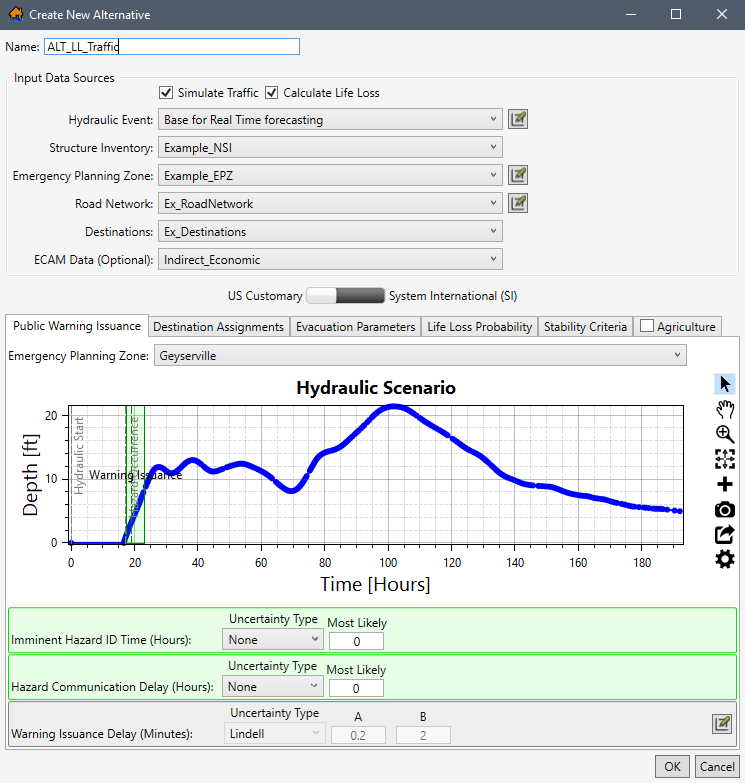Open the Evacuation Parameters tab
This screenshot has width=745, height=783.
tap(356, 327)
